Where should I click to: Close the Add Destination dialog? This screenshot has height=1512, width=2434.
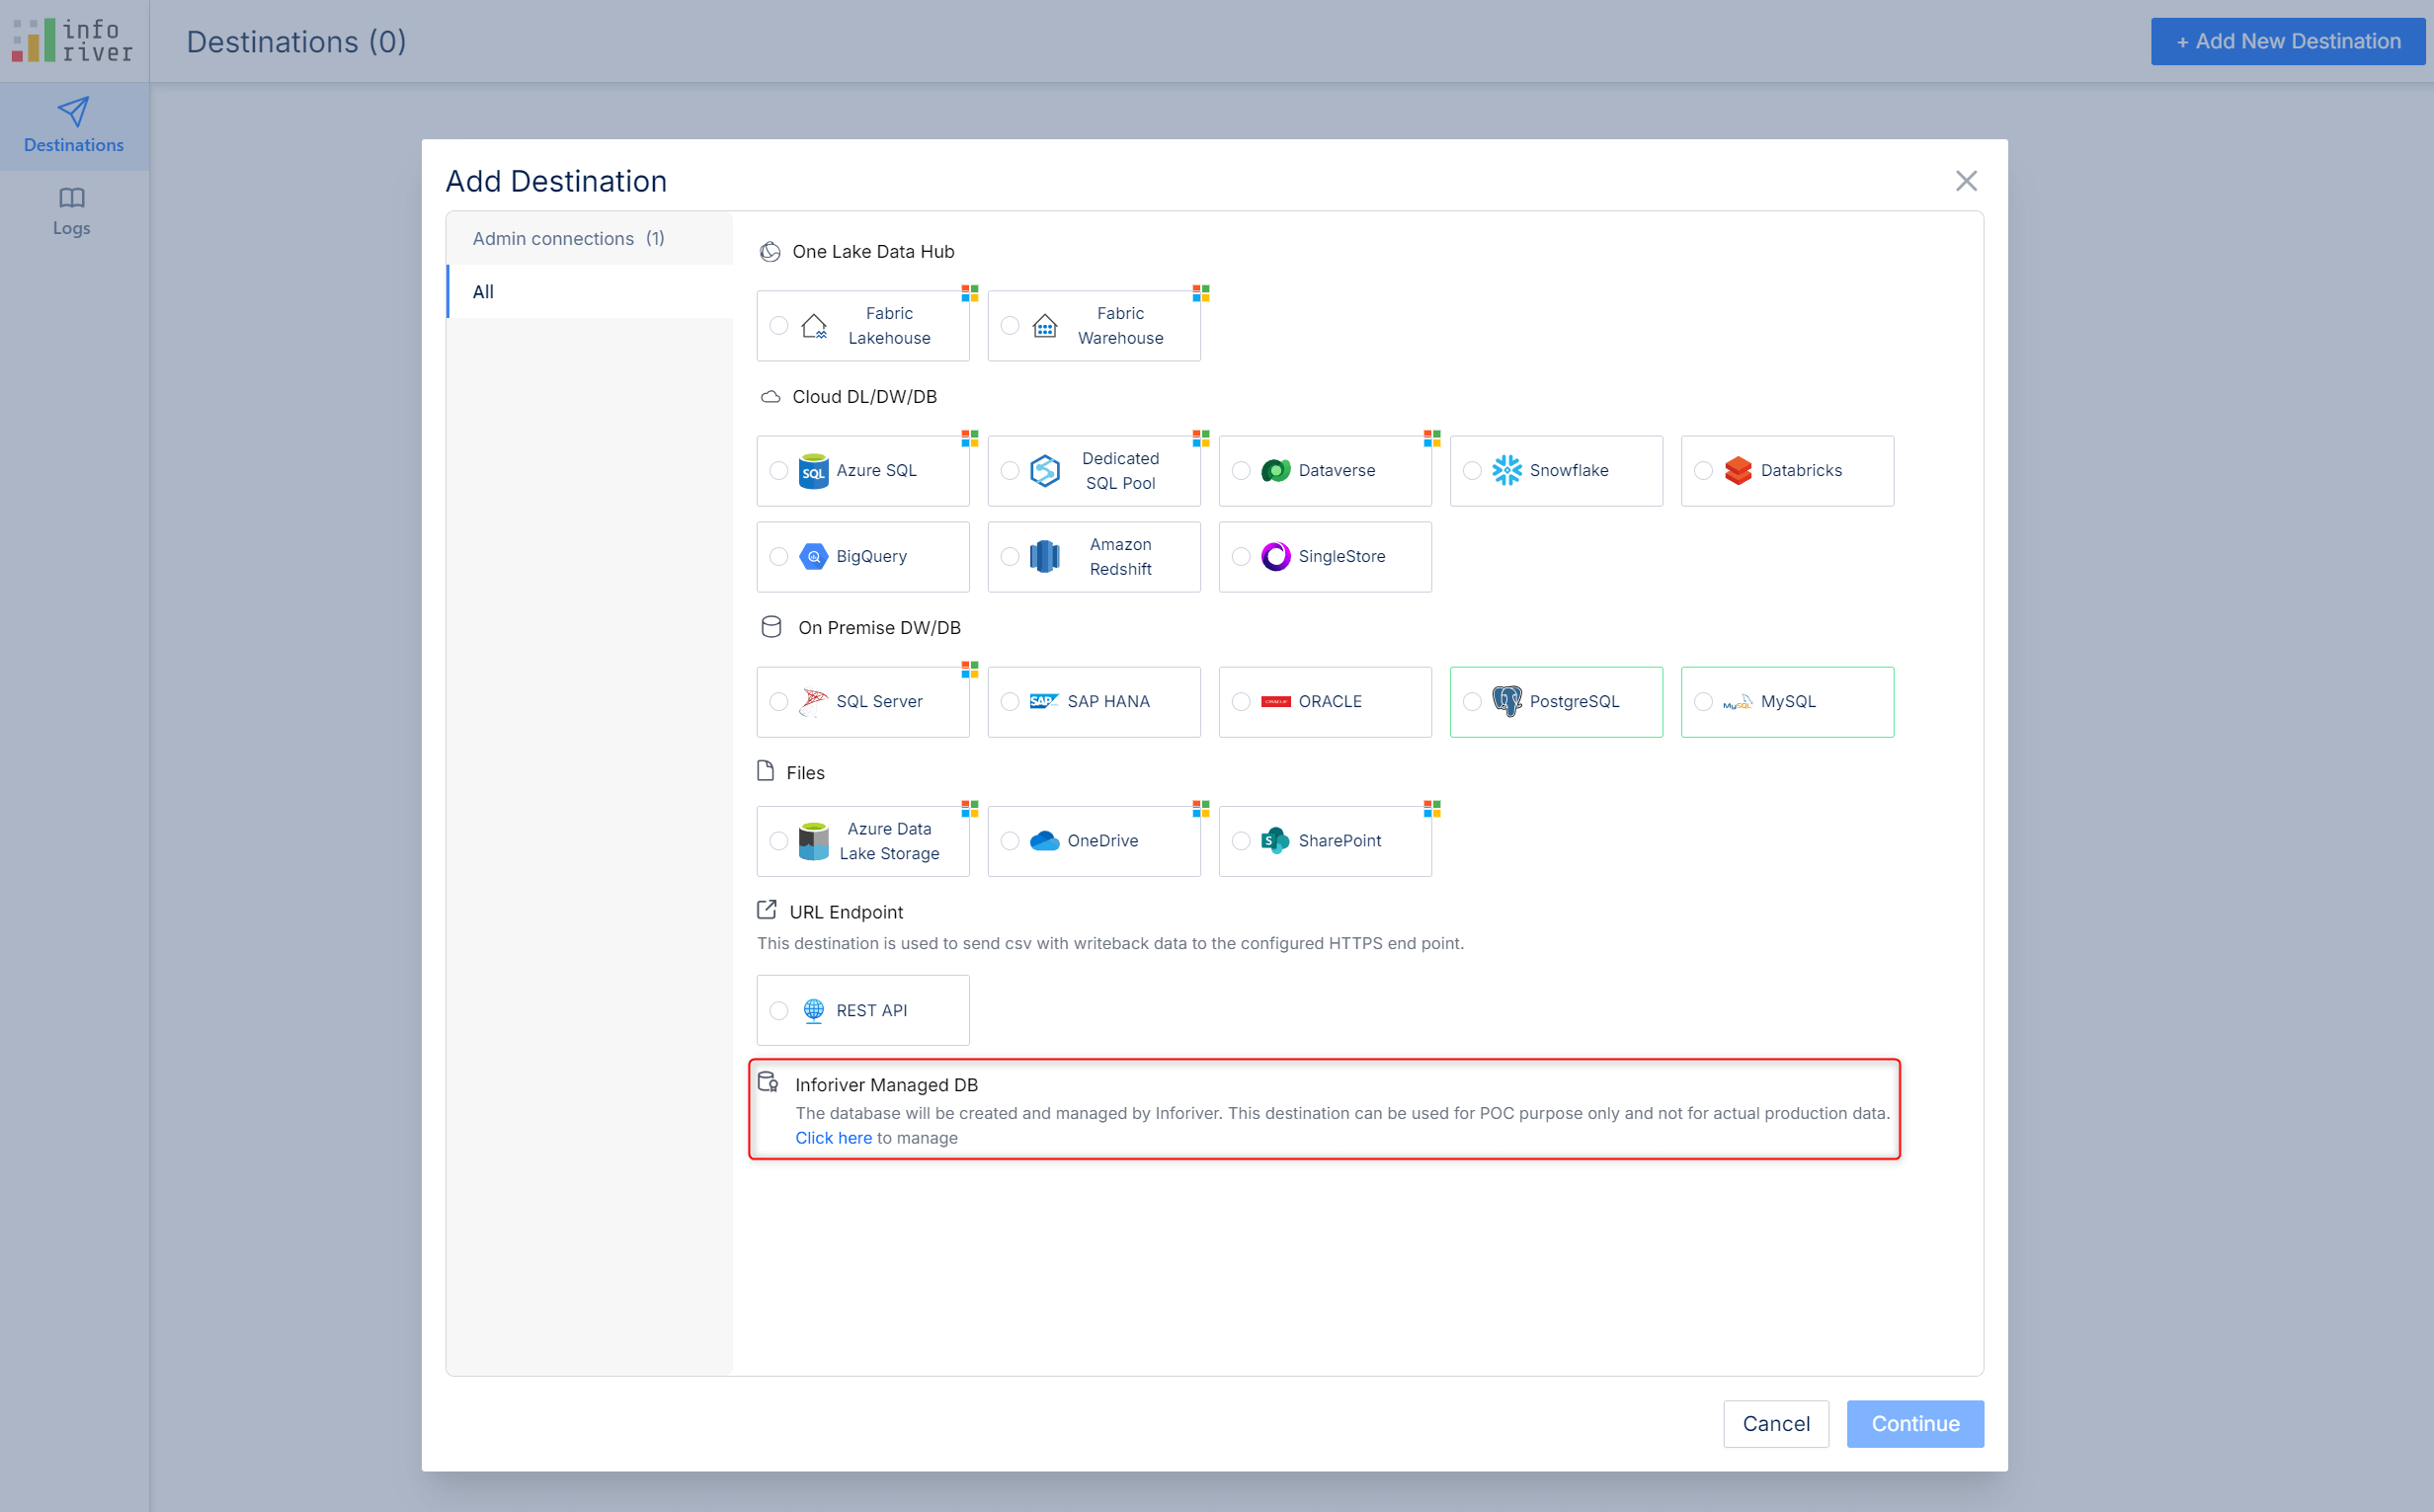(1966, 181)
